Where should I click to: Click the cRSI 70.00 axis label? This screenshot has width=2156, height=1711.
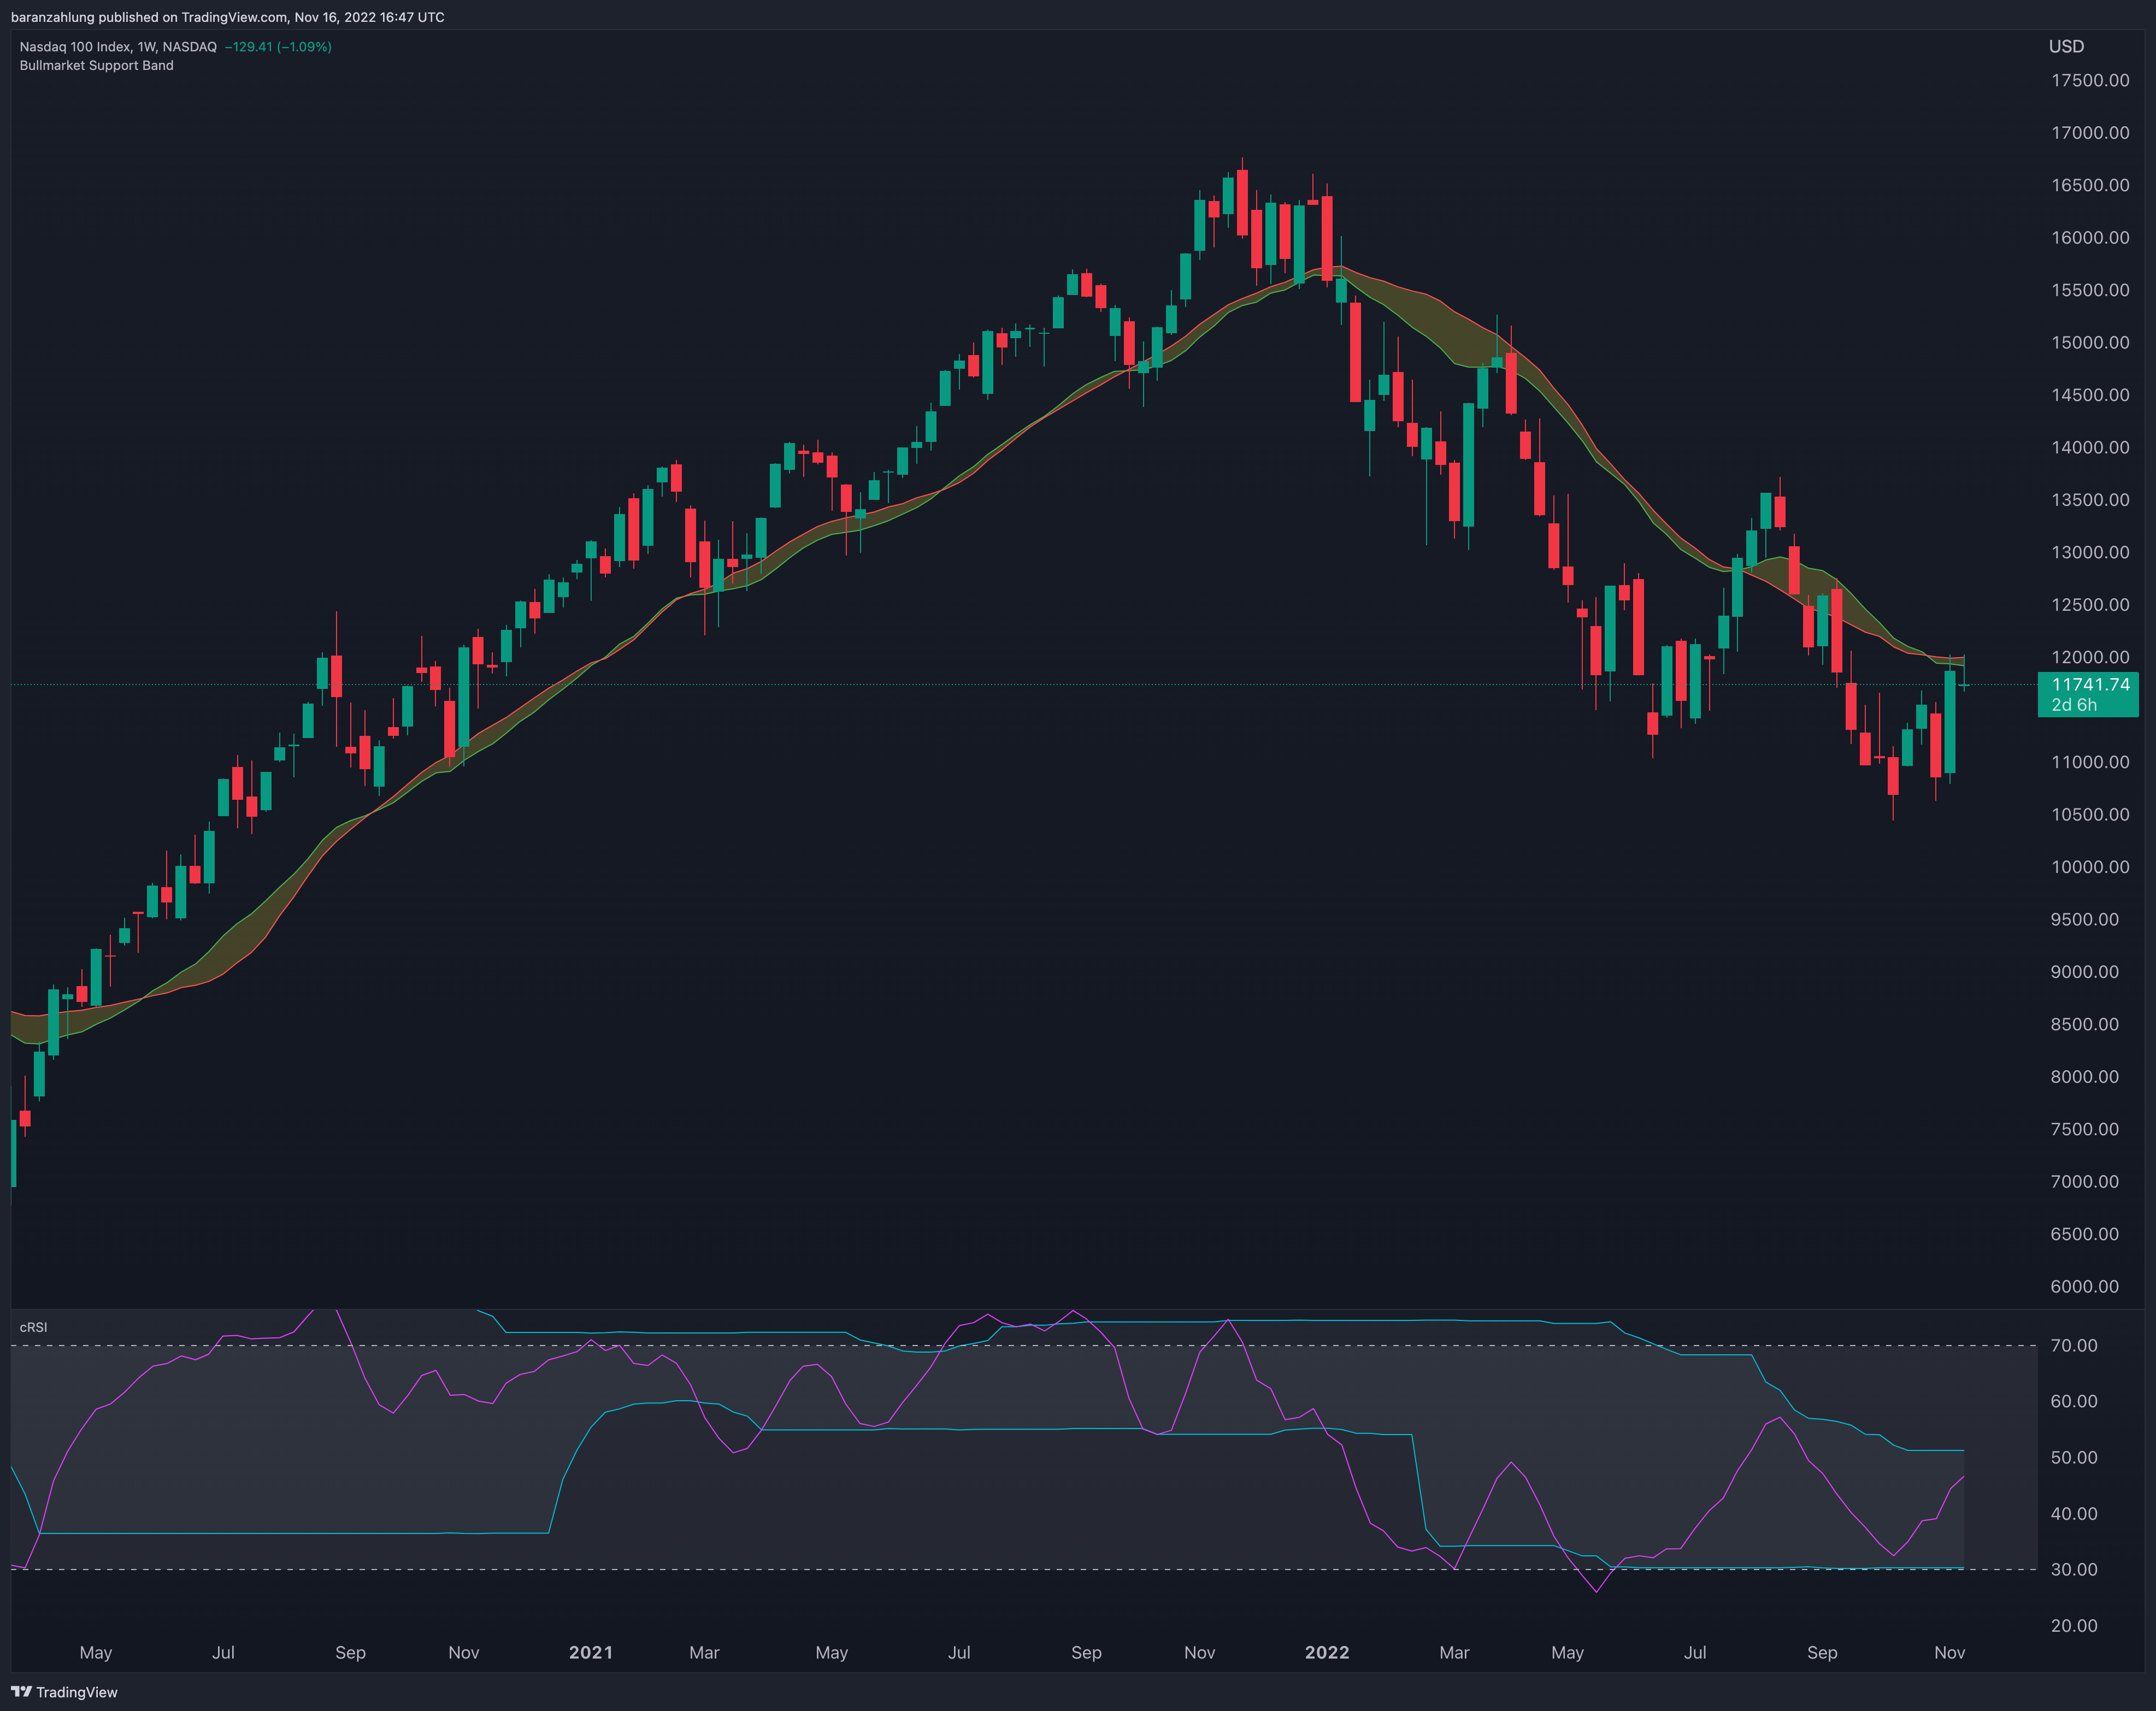pos(2074,1346)
